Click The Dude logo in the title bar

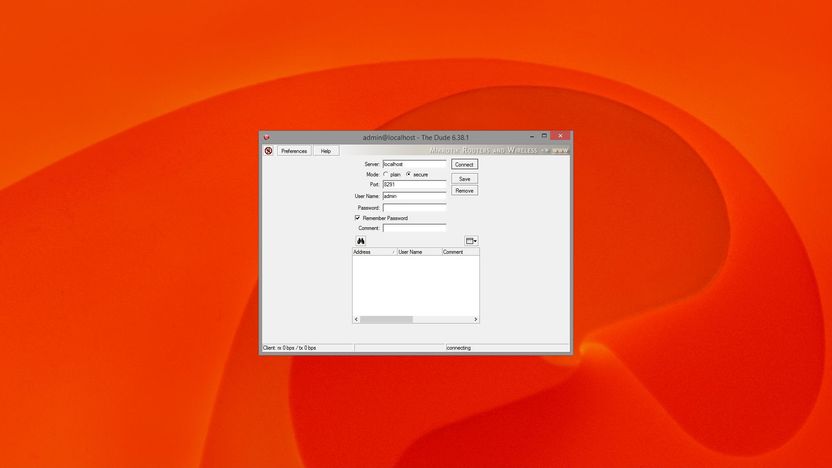coord(266,137)
